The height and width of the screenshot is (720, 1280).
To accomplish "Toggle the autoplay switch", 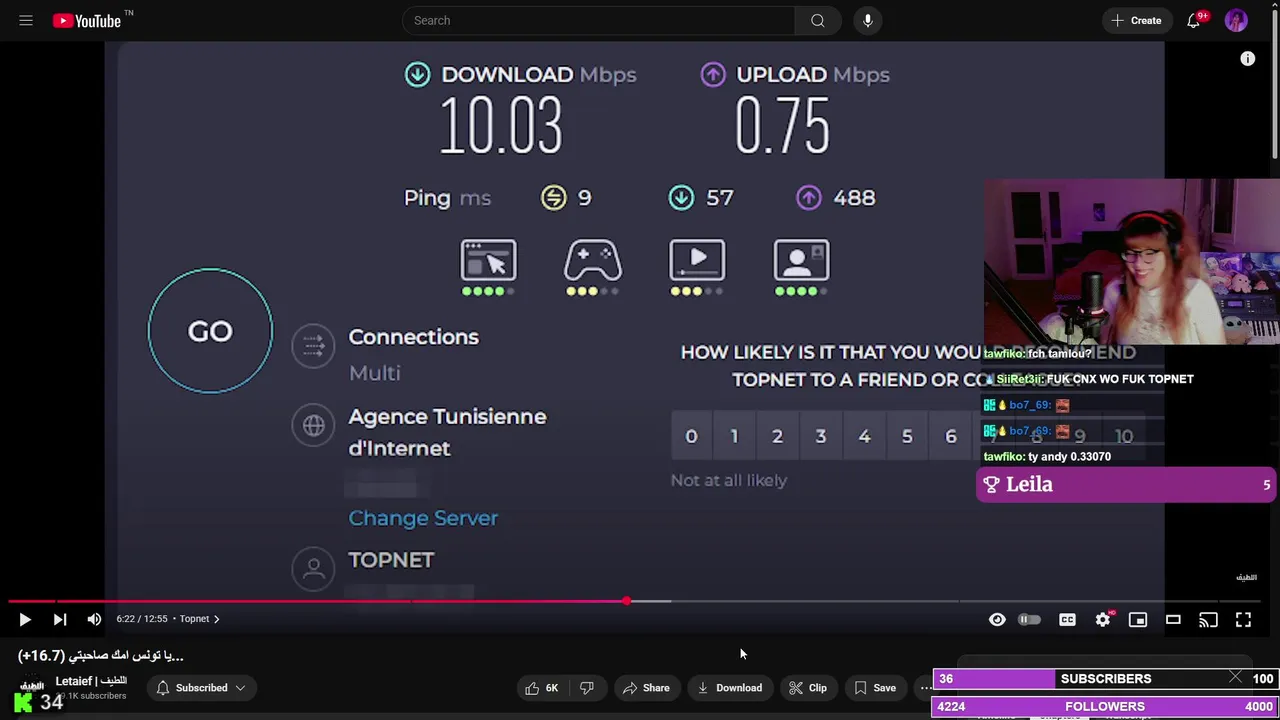I will [x=1030, y=620].
